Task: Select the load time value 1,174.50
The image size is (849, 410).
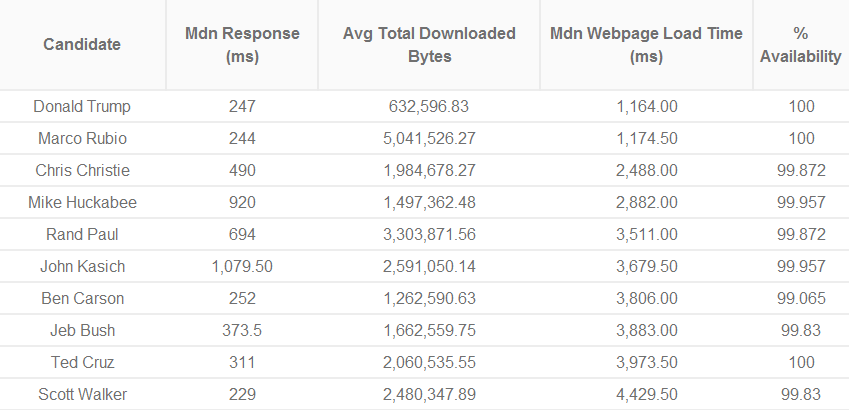Action: point(646,138)
